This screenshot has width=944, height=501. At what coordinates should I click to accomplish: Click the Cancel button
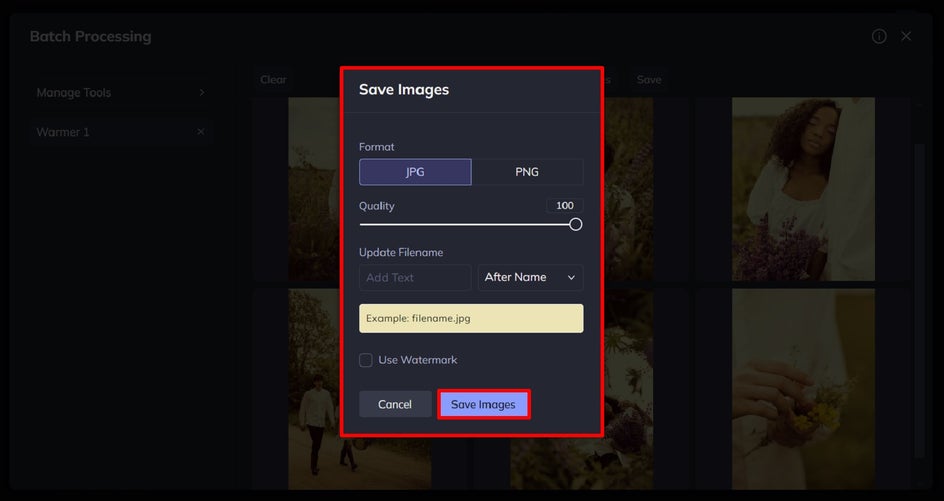coord(395,404)
